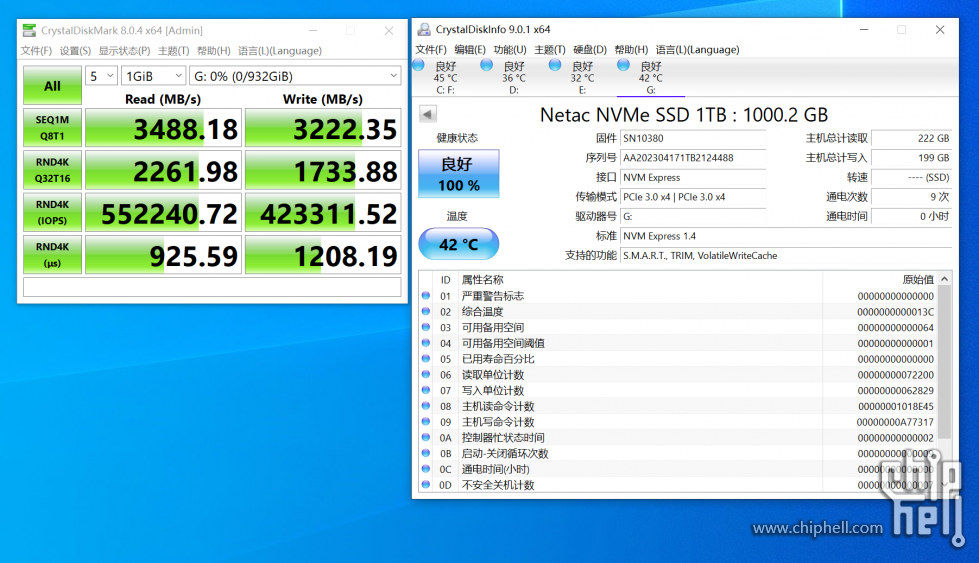
Task: Click the 423311.52 write IOPS result
Action: [x=323, y=213]
